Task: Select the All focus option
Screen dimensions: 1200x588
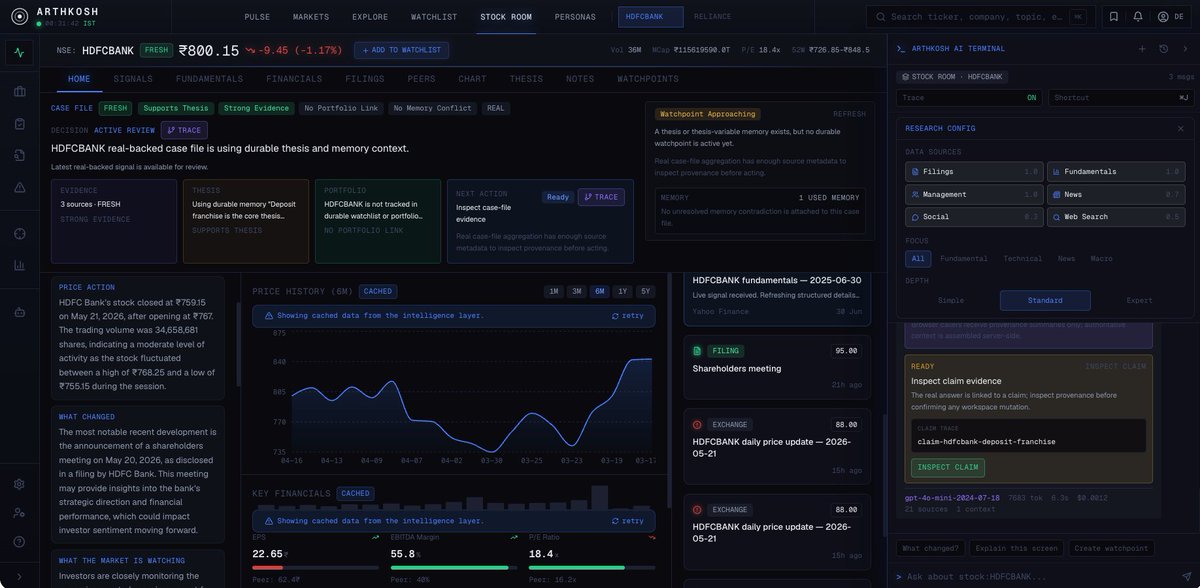Action: pyautogui.click(x=917, y=259)
